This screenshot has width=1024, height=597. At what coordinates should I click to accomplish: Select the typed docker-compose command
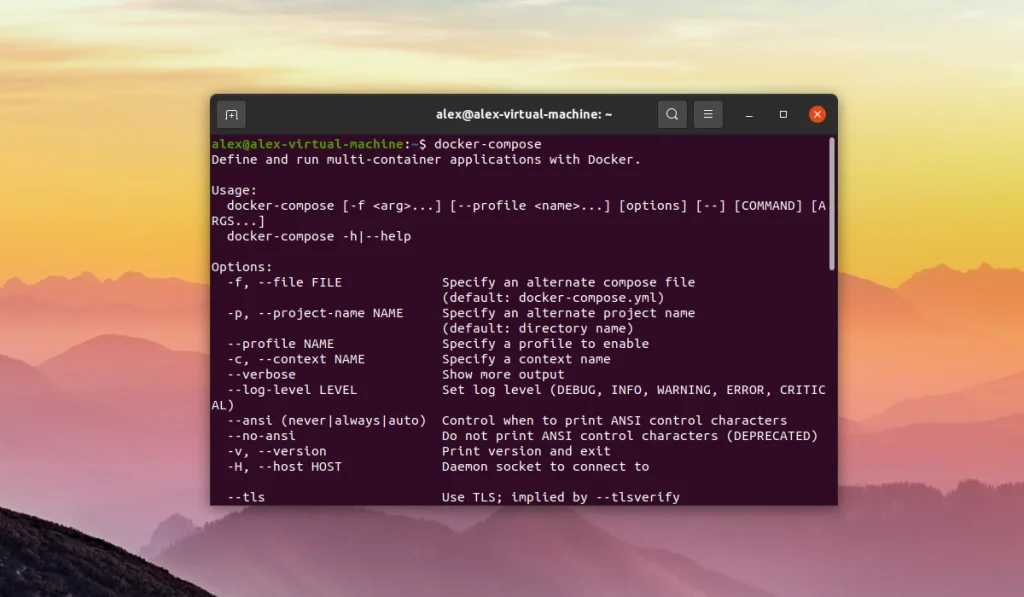(491, 143)
